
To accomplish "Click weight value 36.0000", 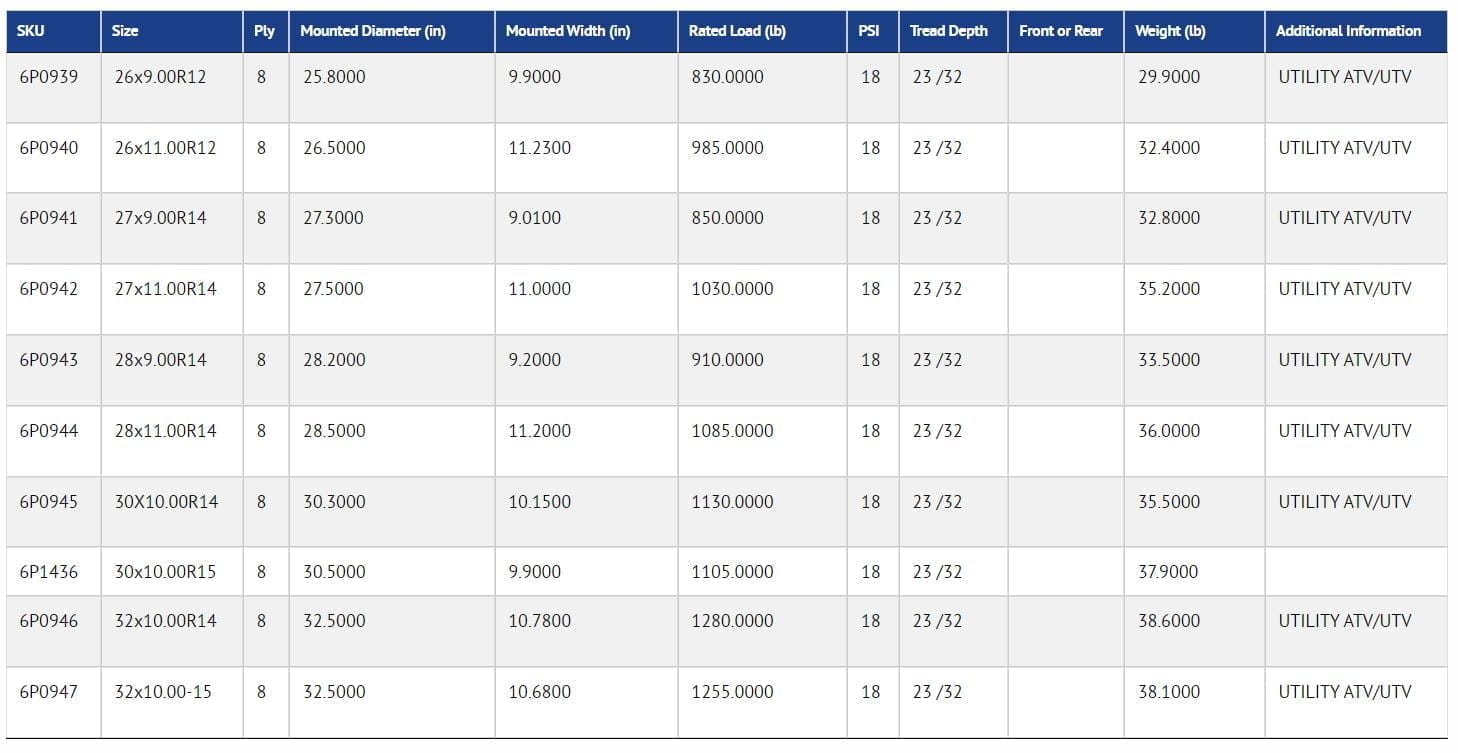I will (1169, 431).
